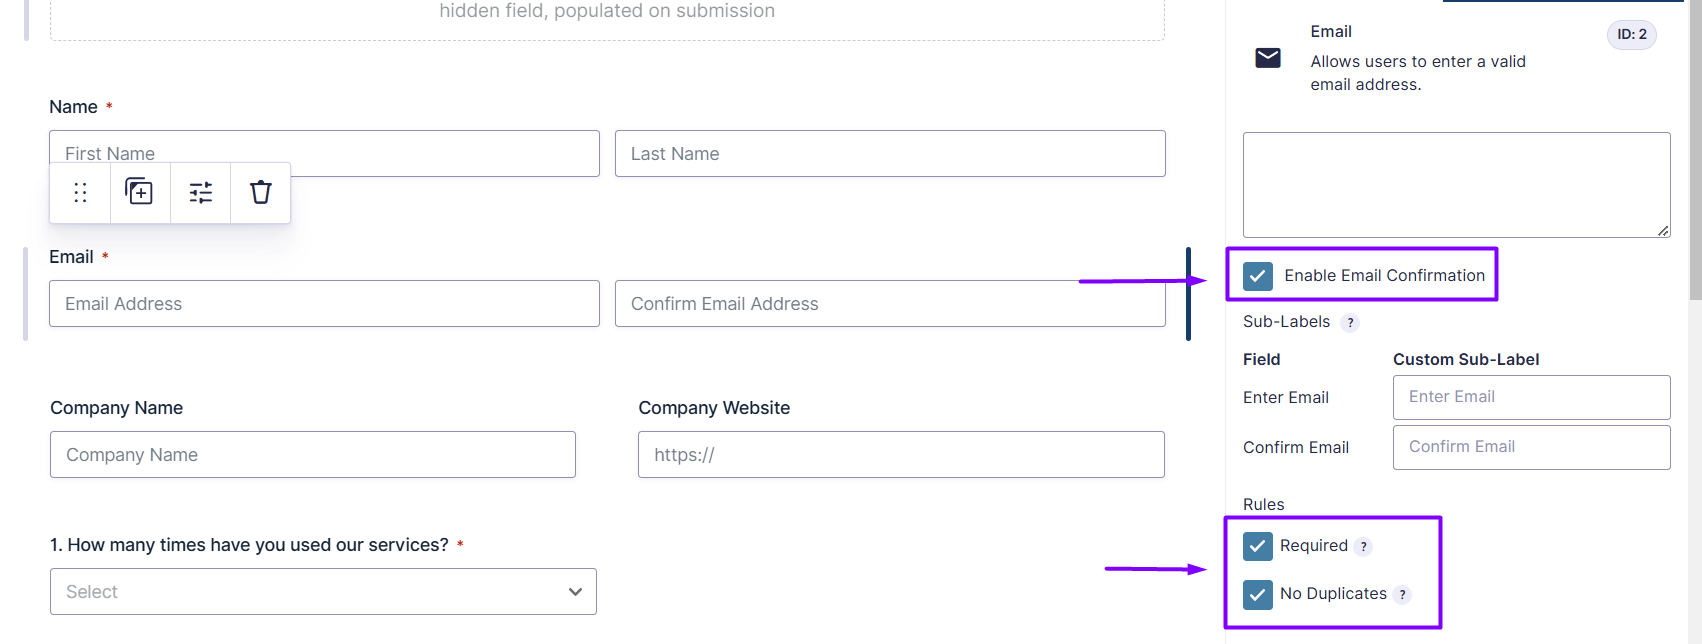Toggle the No Duplicates checkbox
The height and width of the screenshot is (644, 1702).
(1258, 594)
